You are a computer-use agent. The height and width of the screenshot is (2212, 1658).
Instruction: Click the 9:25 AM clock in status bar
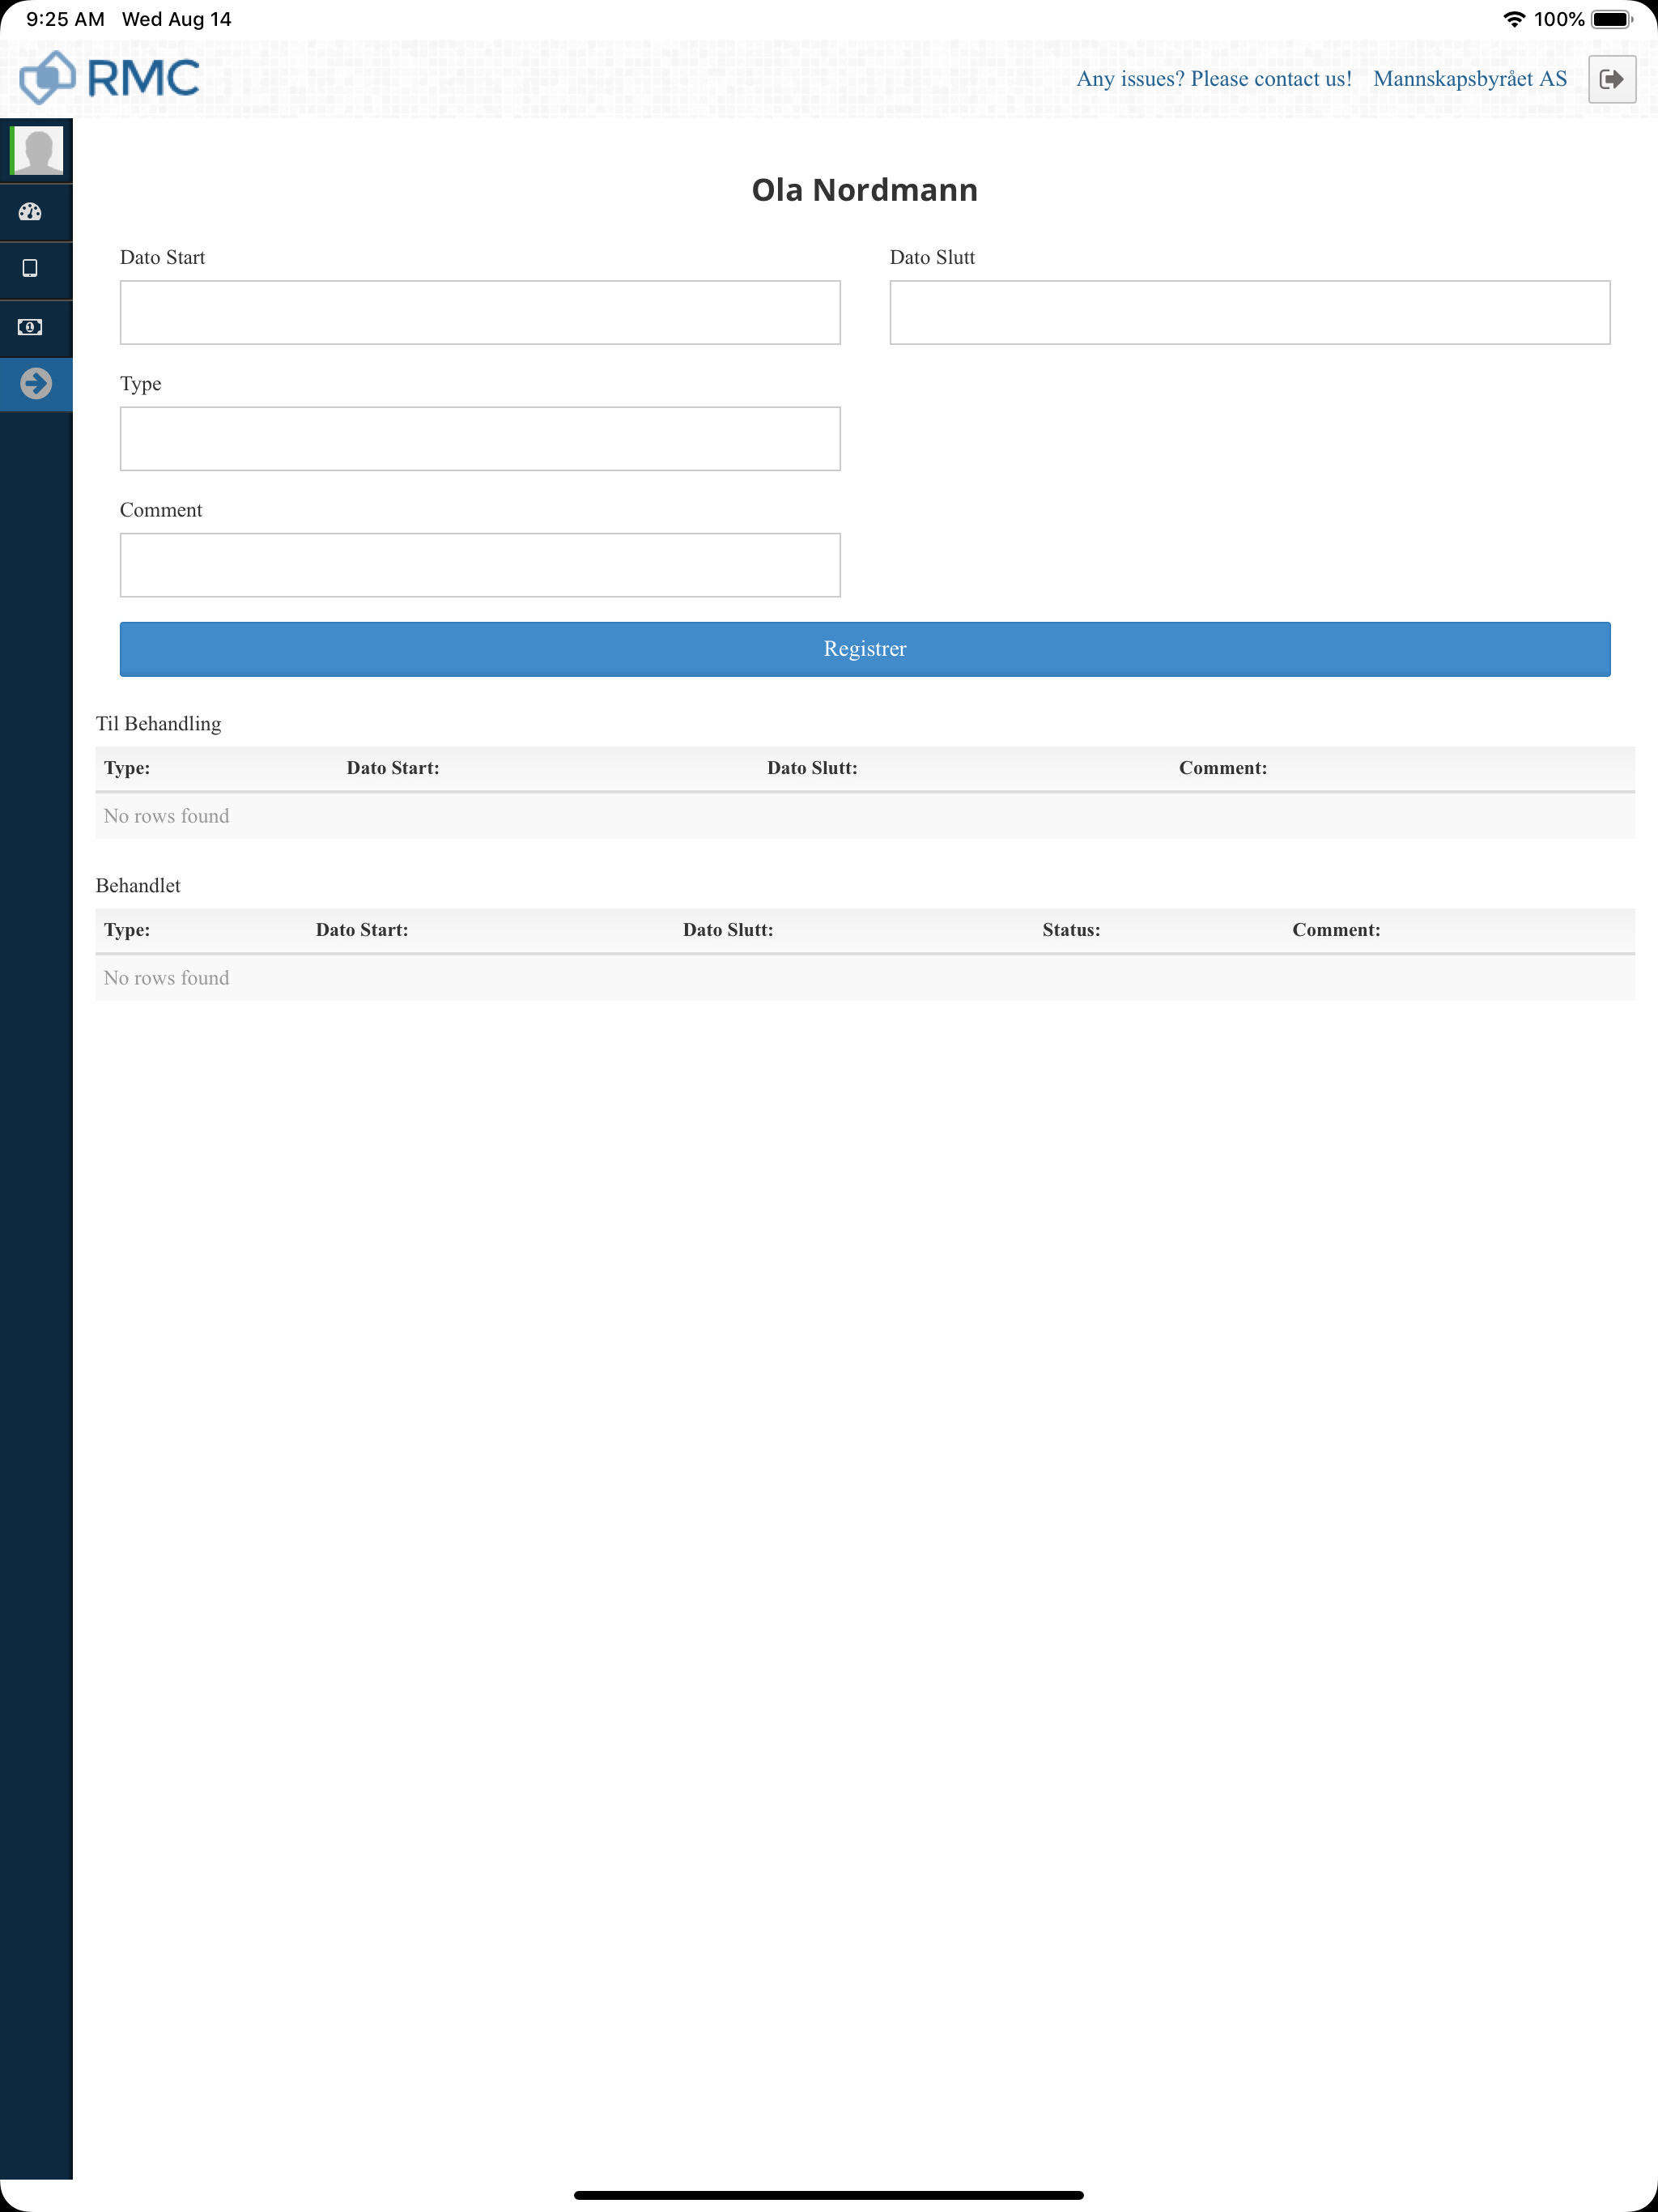pyautogui.click(x=65, y=19)
